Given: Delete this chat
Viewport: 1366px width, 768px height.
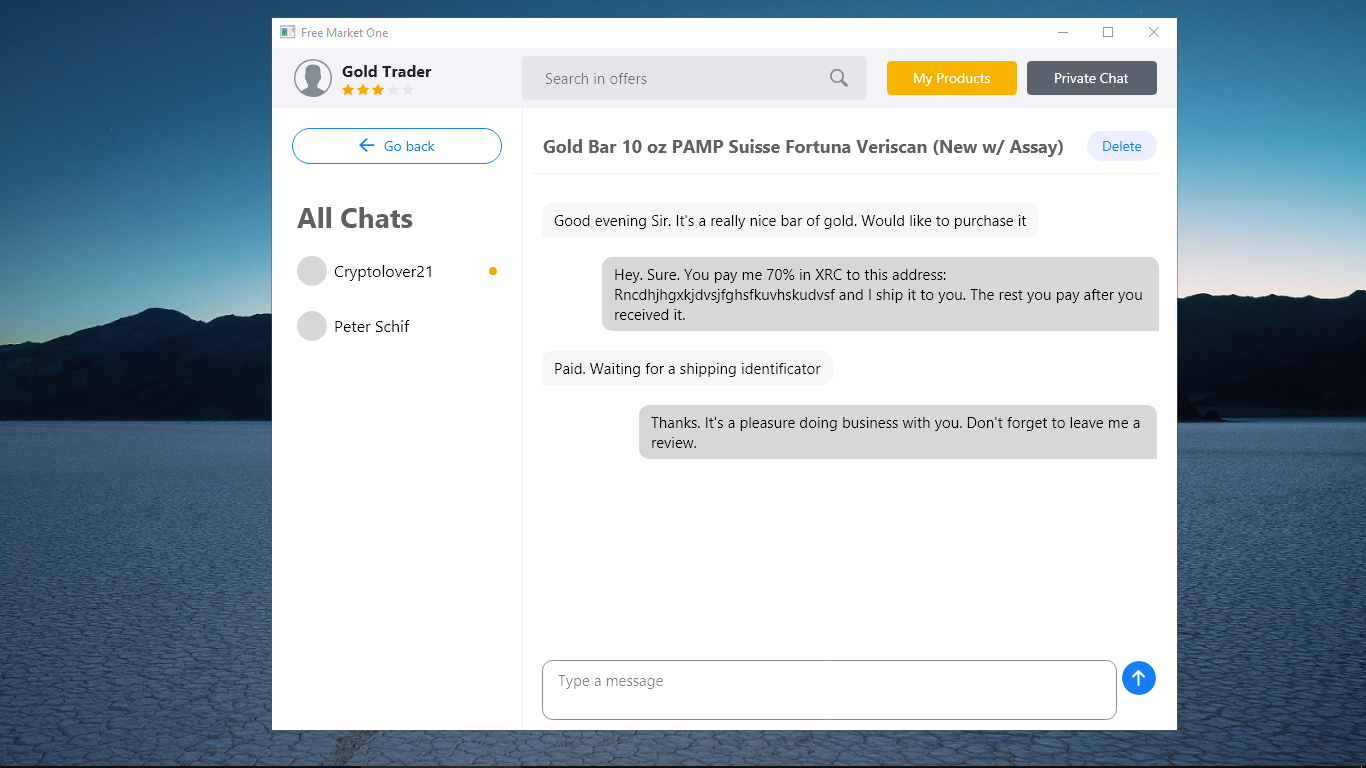Looking at the screenshot, I should pos(1122,146).
